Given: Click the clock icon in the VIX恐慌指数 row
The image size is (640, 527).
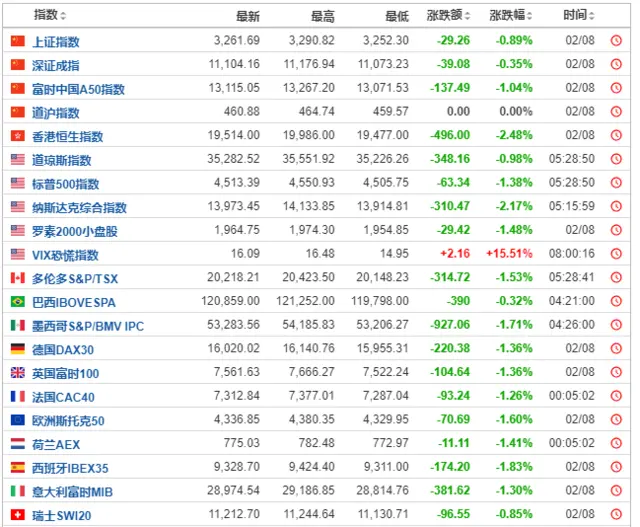Looking at the screenshot, I should (x=616, y=255).
